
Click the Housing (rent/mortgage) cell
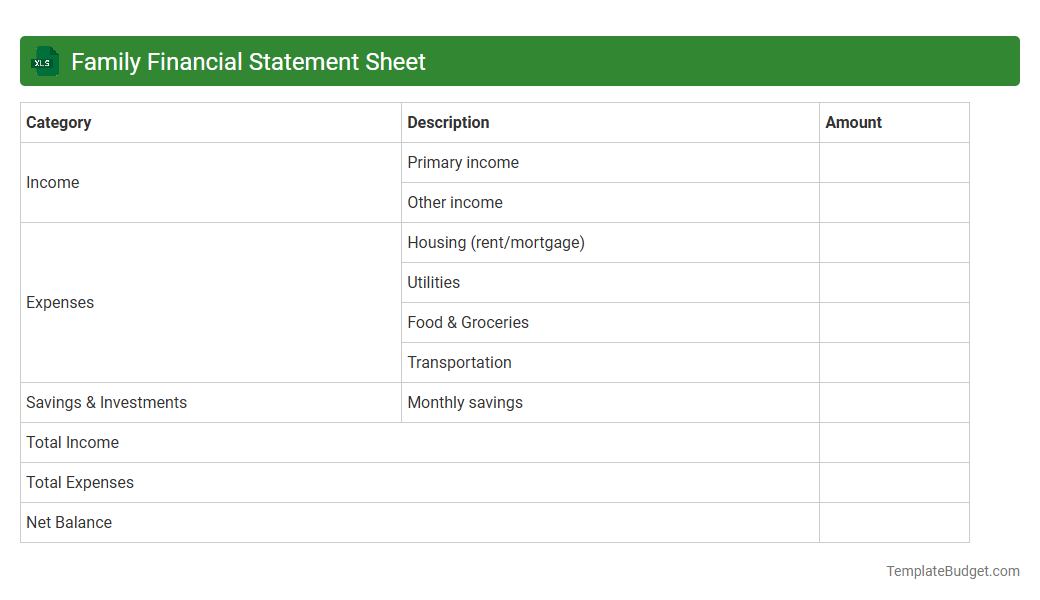click(x=496, y=242)
